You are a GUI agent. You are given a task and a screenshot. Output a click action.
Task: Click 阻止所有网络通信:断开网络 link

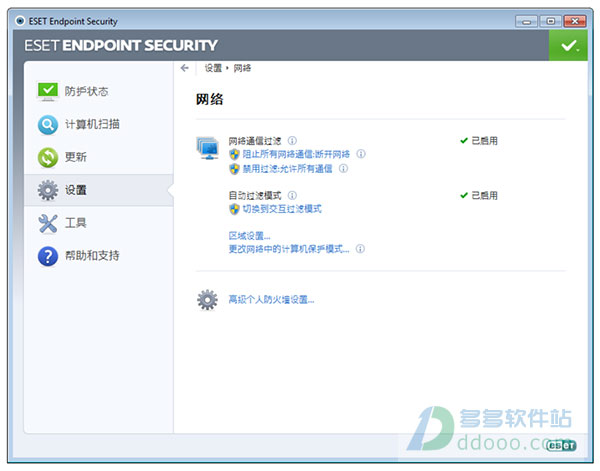pos(296,154)
